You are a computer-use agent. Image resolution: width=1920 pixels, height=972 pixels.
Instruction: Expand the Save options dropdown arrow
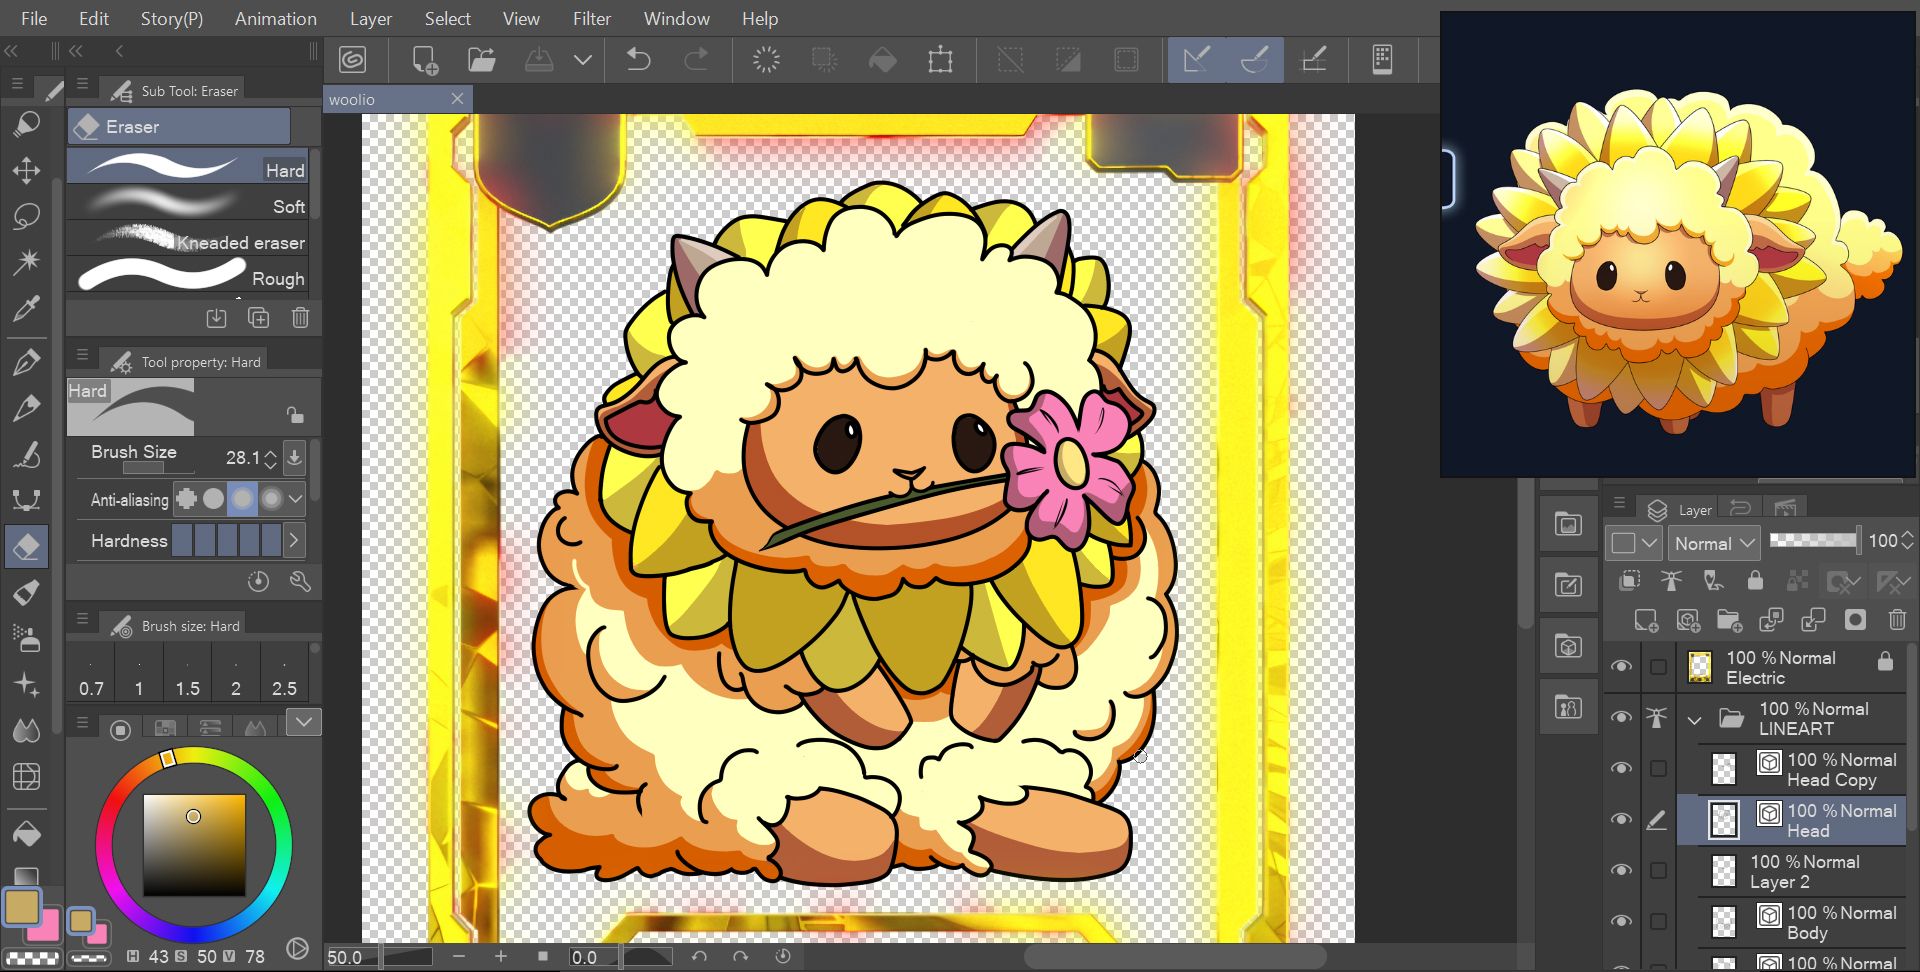tap(582, 60)
